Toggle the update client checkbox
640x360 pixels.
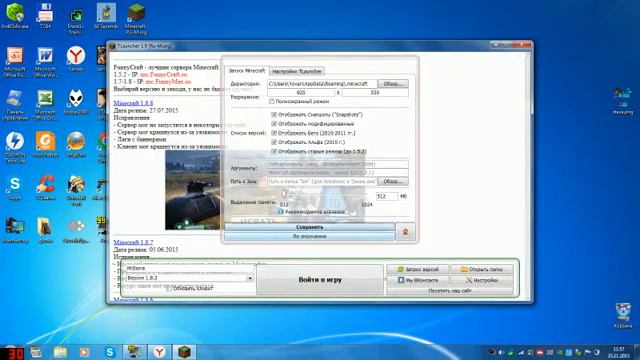pyautogui.click(x=169, y=289)
